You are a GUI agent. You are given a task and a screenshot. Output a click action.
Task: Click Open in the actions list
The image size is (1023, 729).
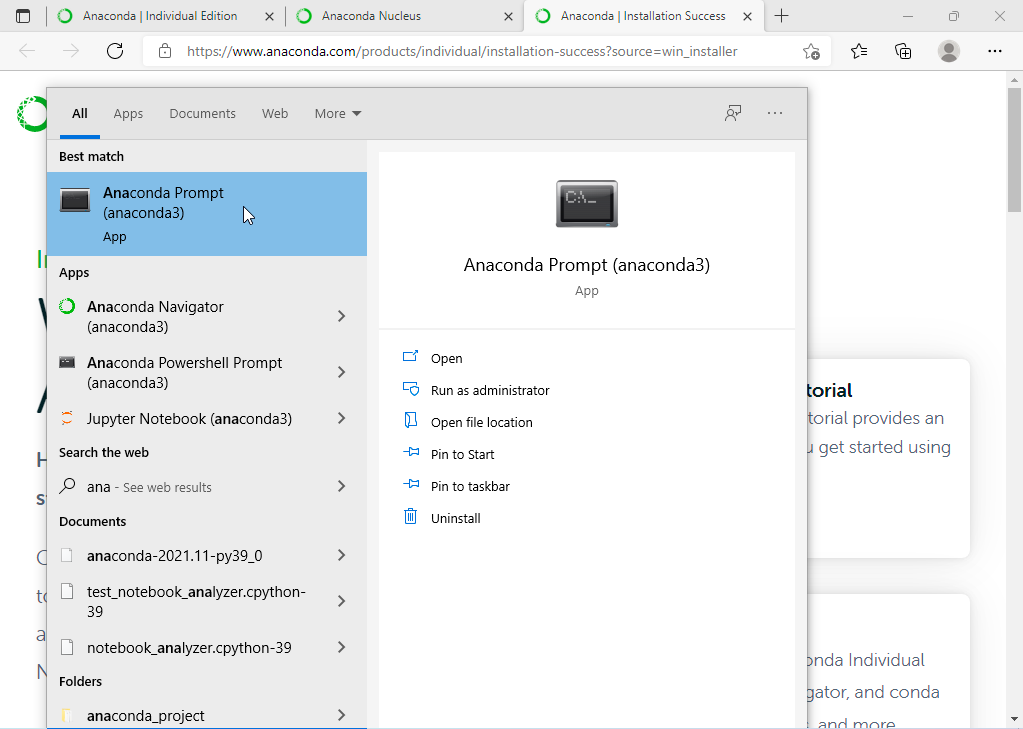coord(446,358)
